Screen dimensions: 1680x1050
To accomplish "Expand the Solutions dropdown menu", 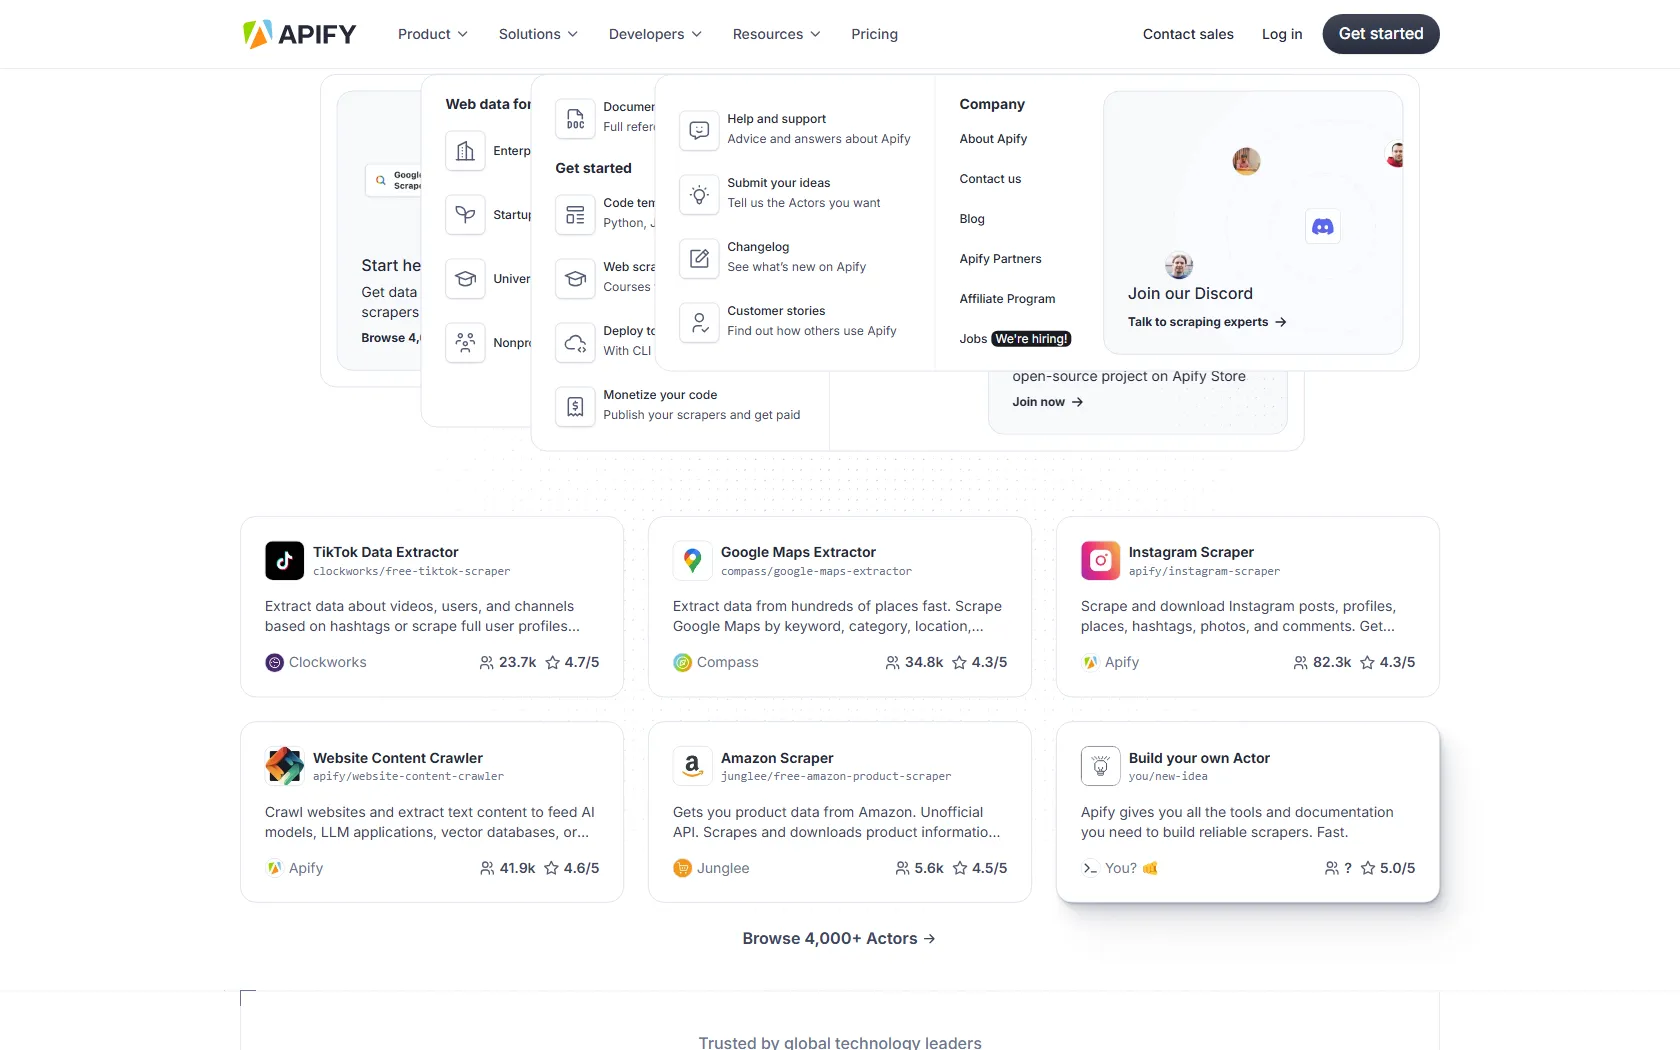I will pyautogui.click(x=538, y=34).
